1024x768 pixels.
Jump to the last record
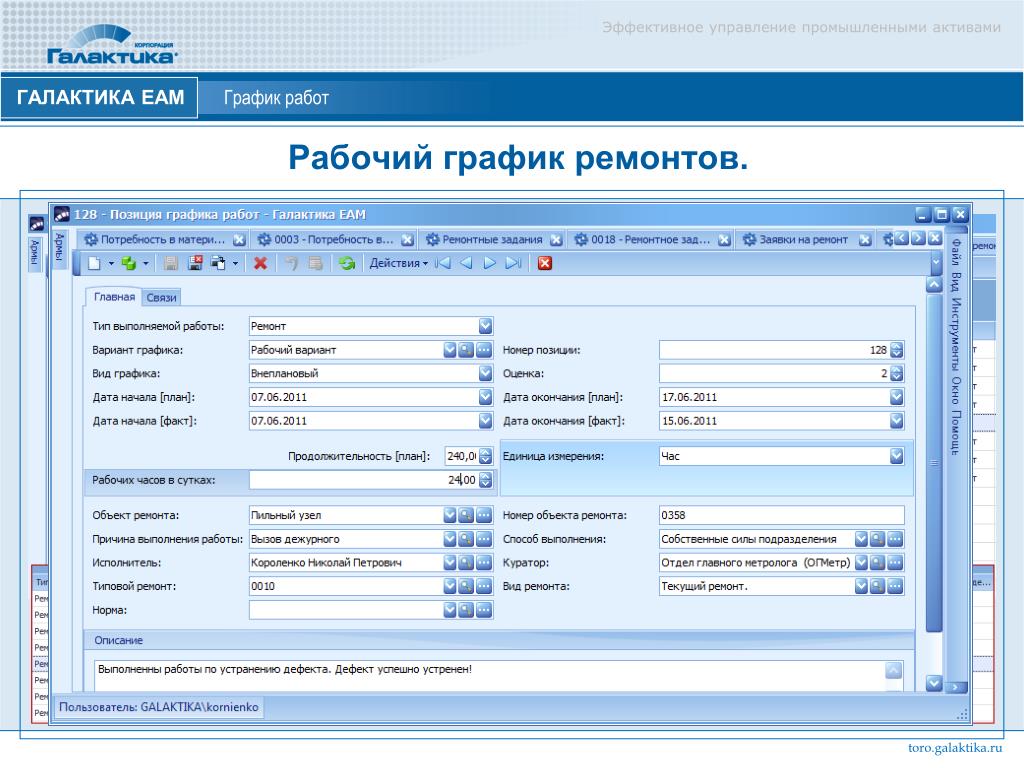[x=513, y=263]
